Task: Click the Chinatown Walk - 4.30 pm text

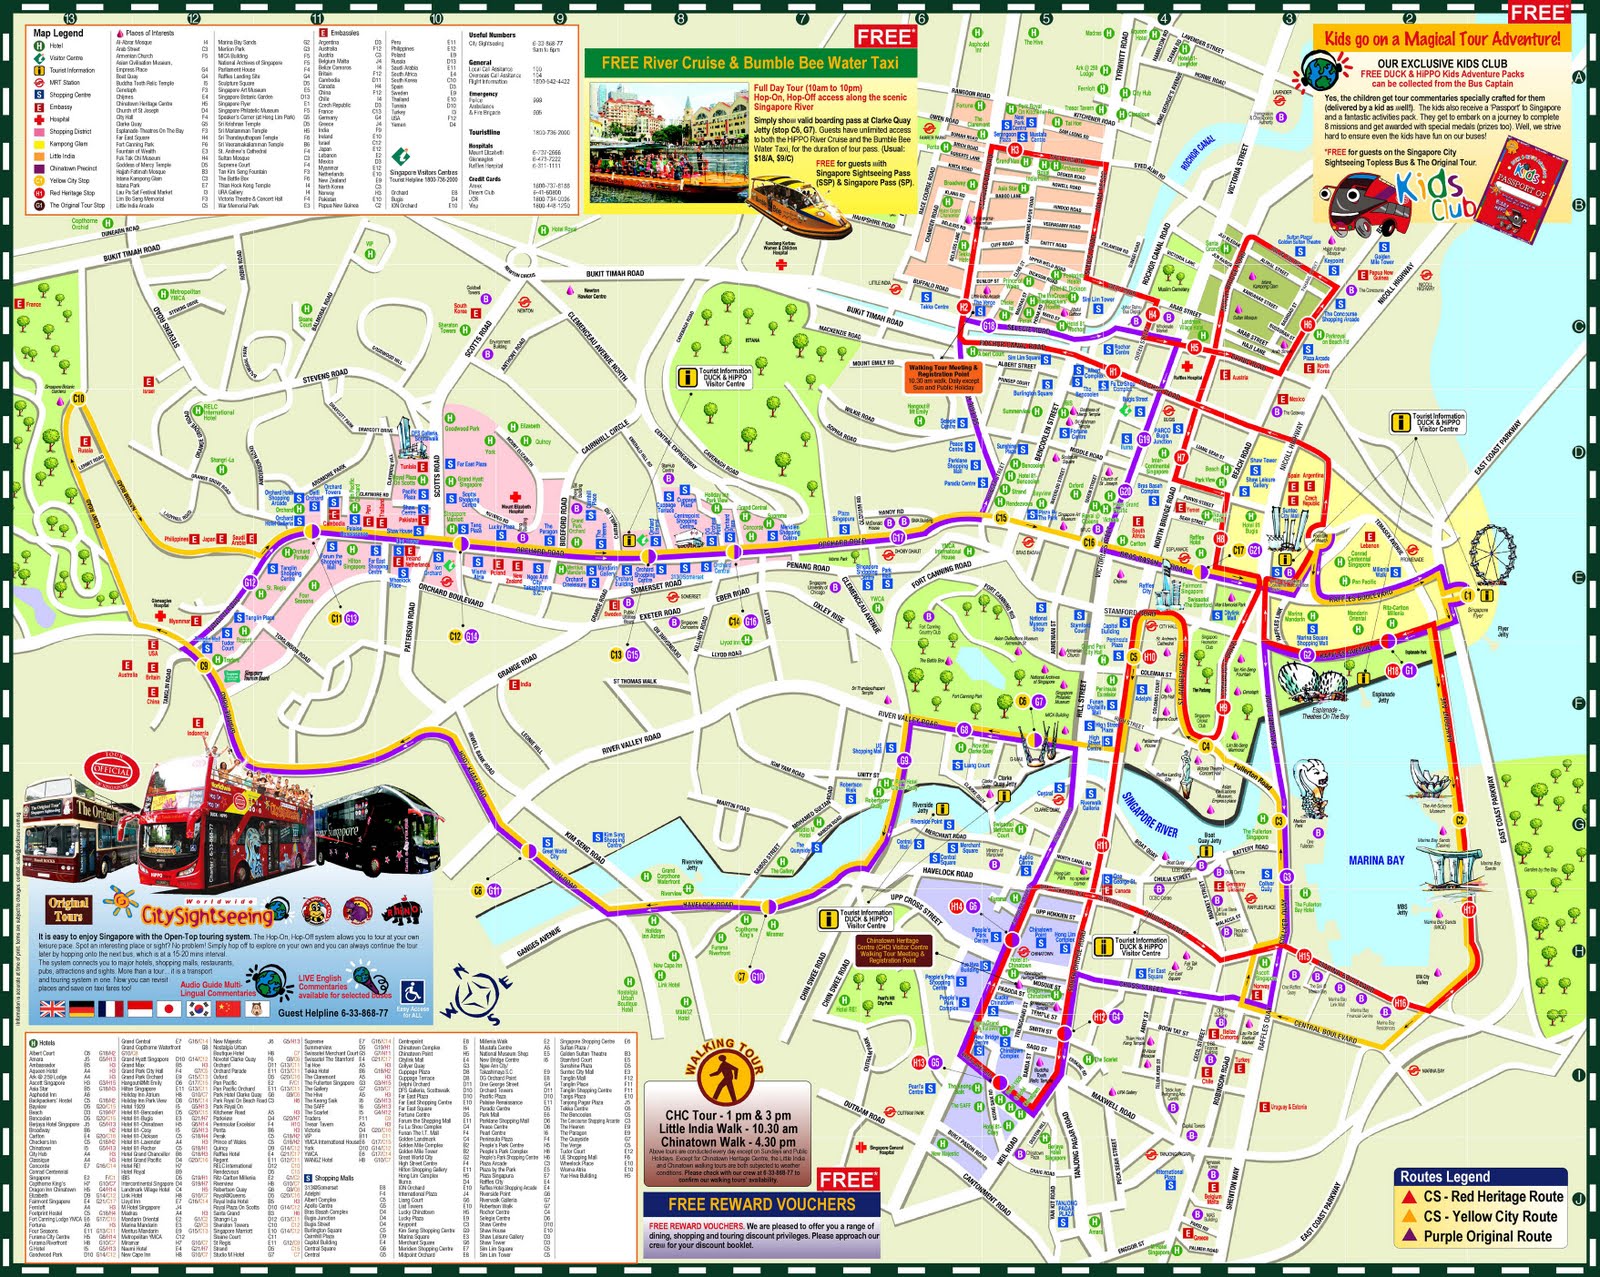Action: pyautogui.click(x=728, y=1142)
